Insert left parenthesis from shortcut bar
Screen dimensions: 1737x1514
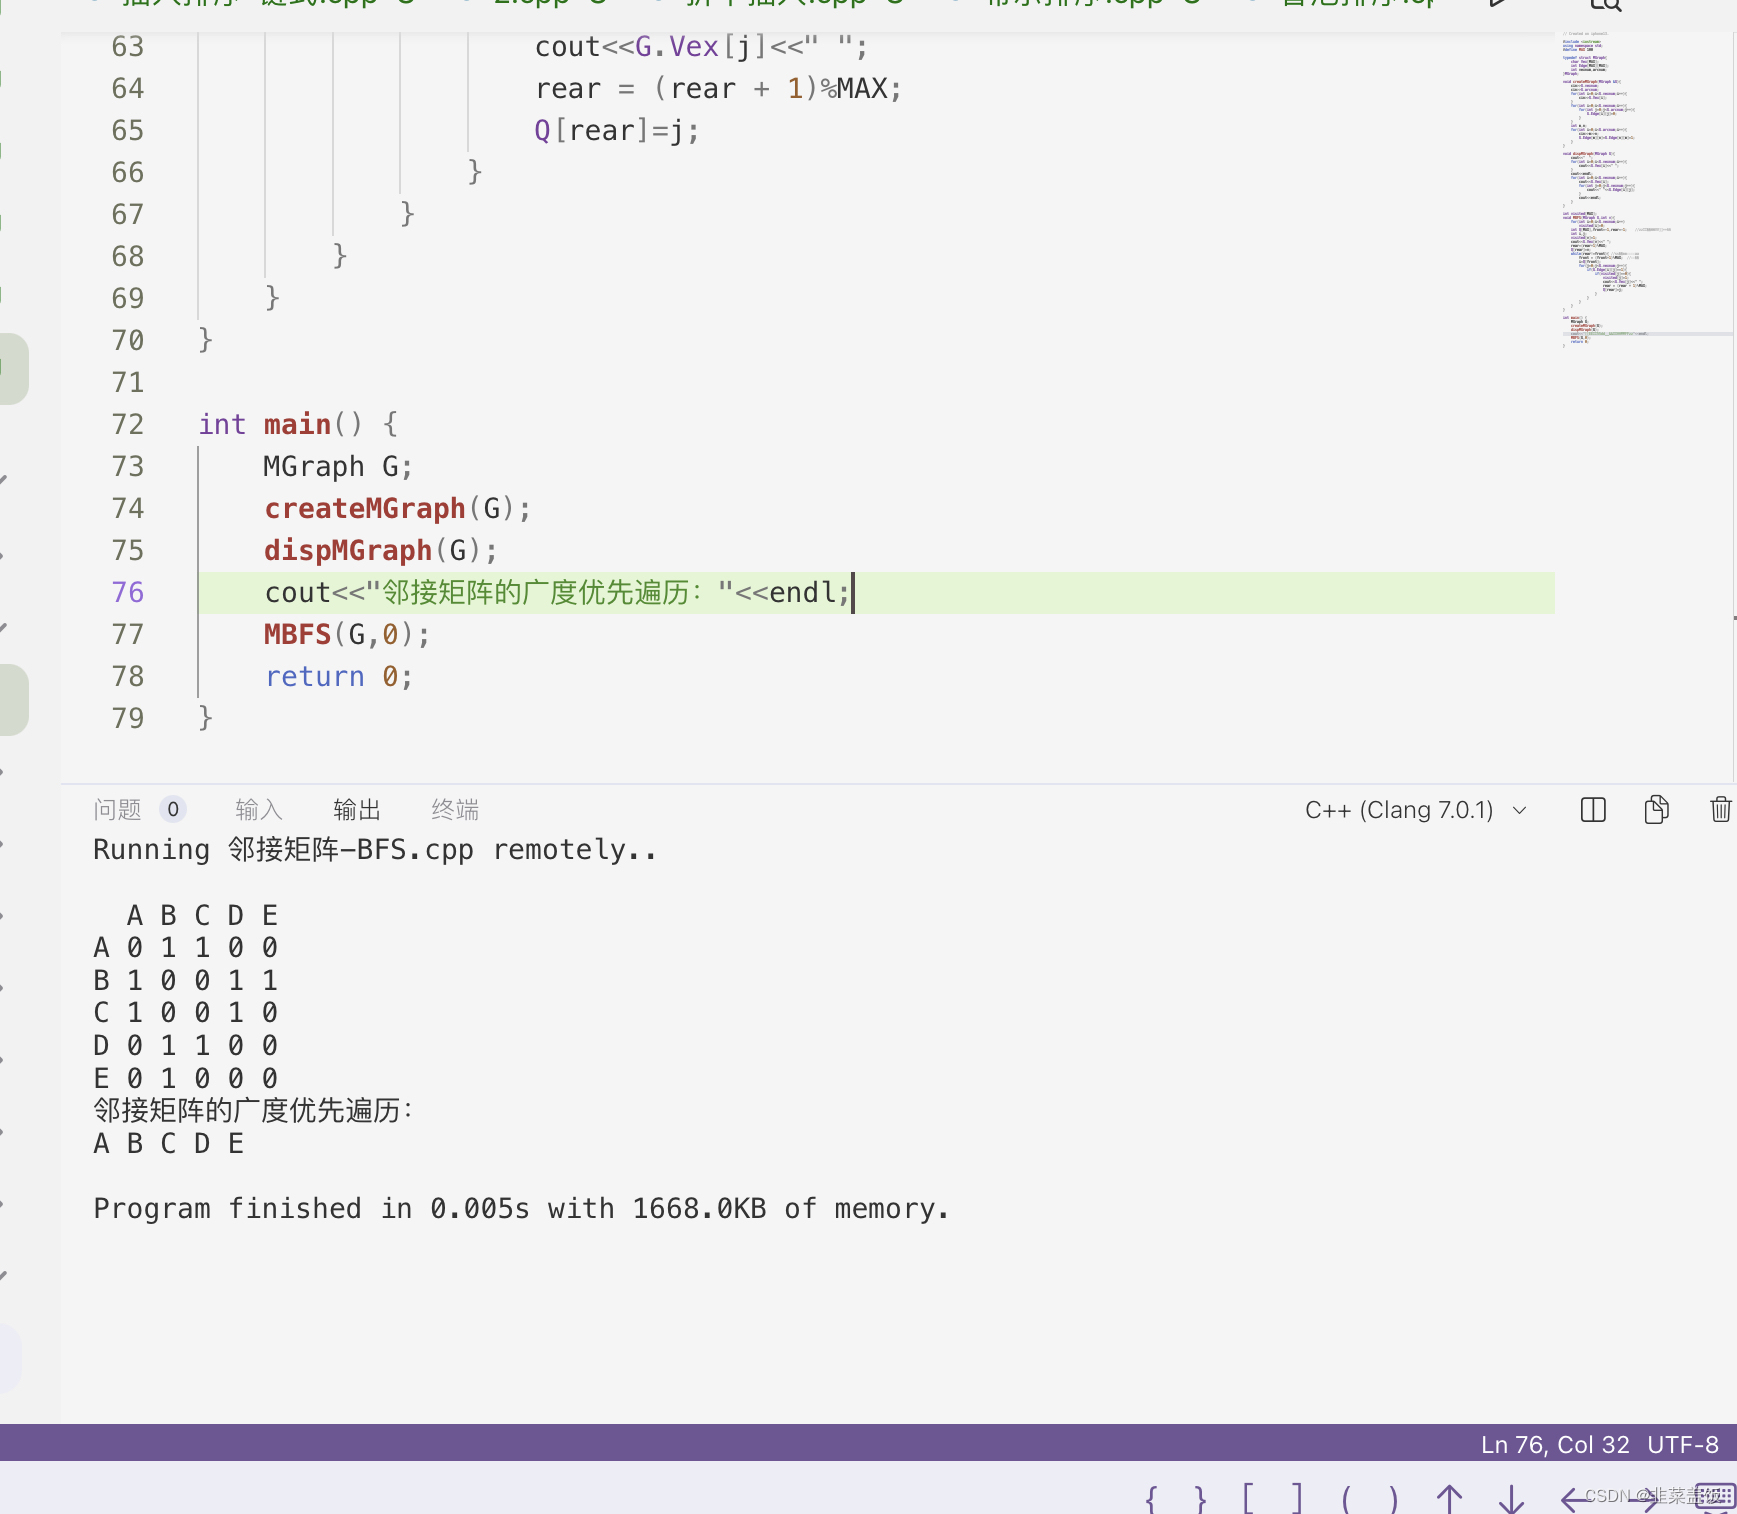(x=1346, y=1498)
